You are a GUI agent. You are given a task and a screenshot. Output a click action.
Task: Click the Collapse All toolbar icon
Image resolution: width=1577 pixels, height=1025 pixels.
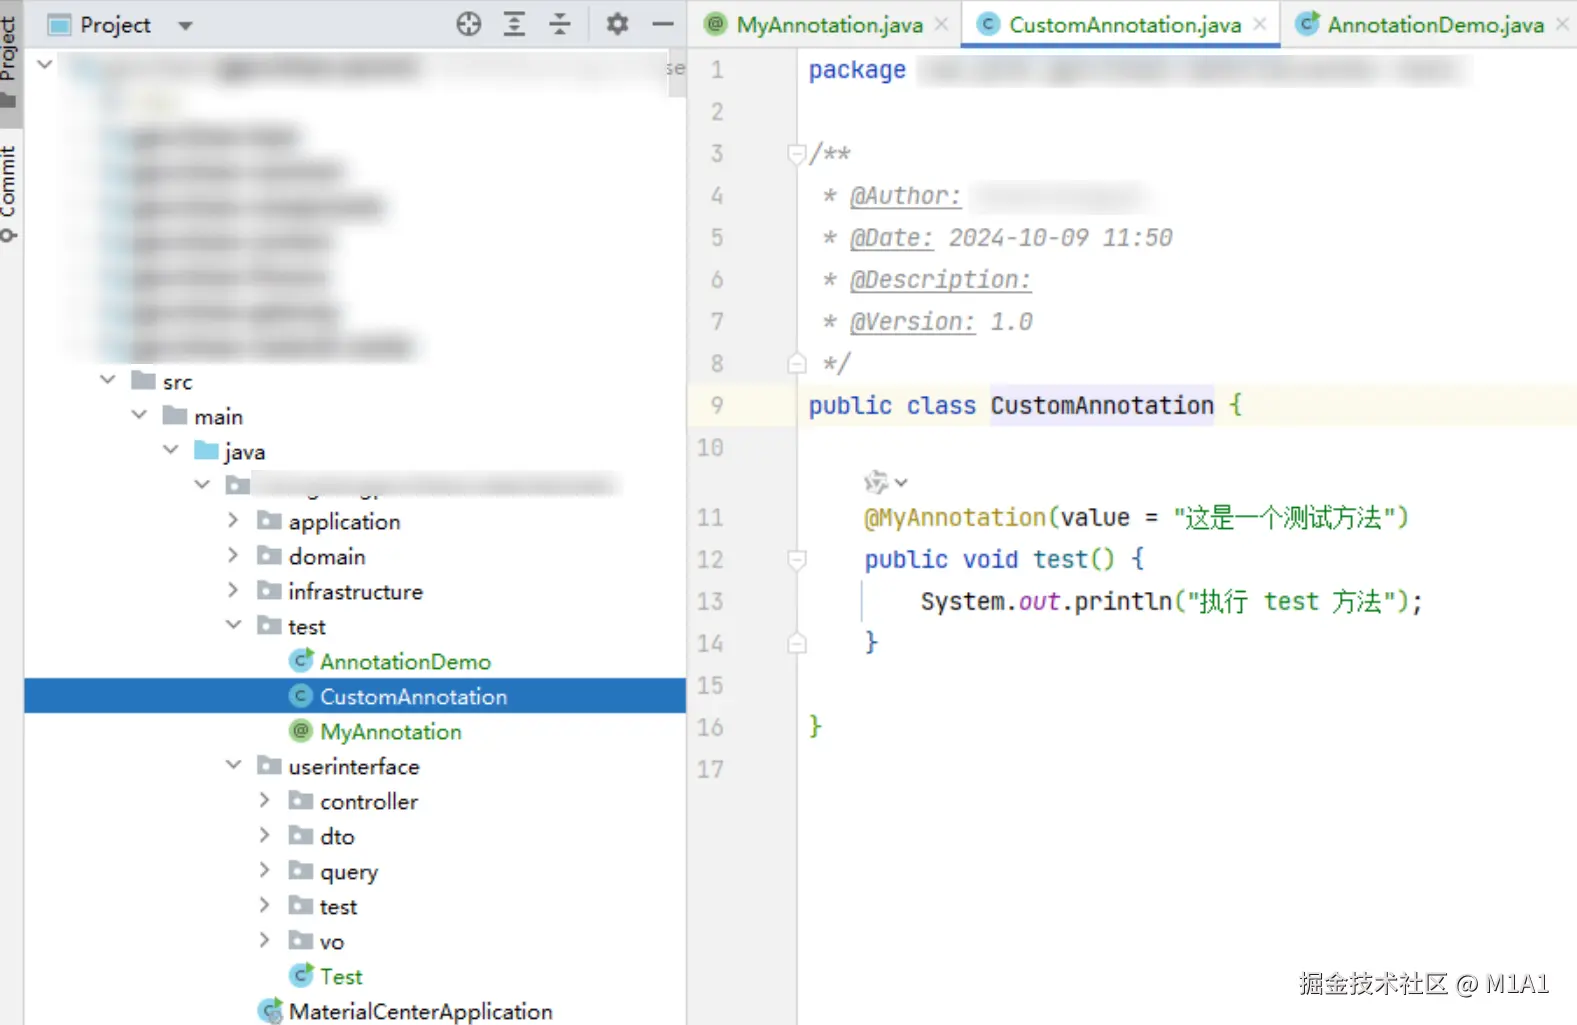point(560,24)
